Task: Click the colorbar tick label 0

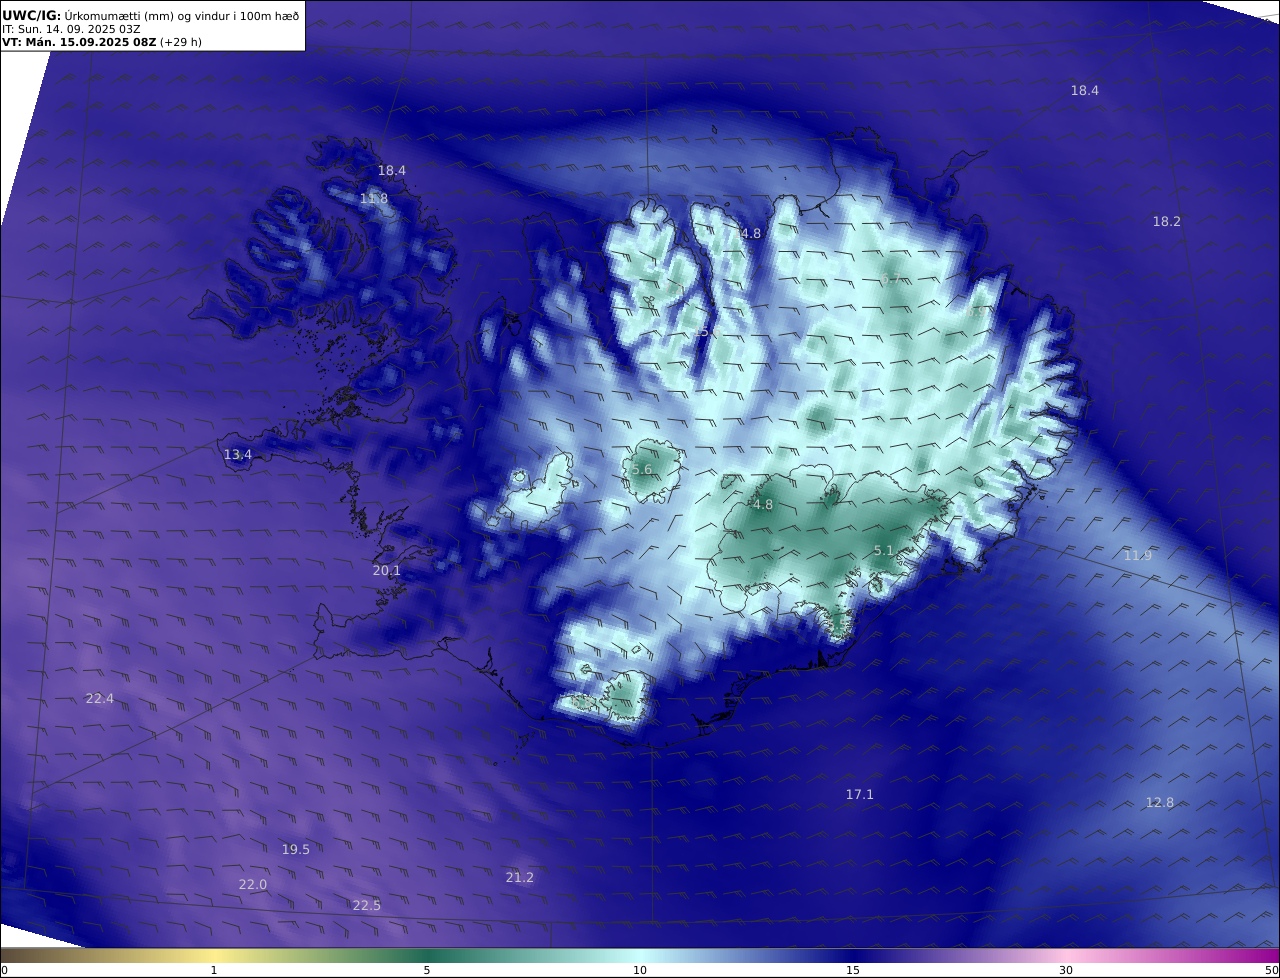Action: coord(4,970)
